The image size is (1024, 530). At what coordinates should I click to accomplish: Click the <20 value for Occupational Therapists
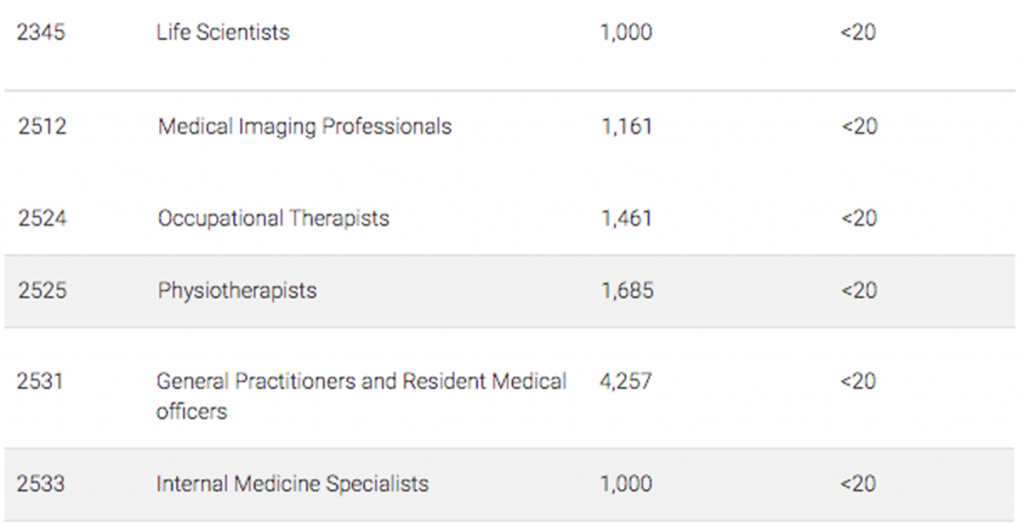858,219
